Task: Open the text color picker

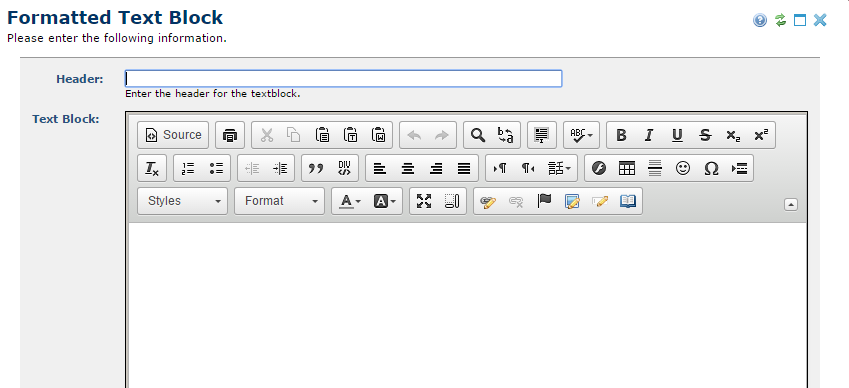Action: point(350,201)
